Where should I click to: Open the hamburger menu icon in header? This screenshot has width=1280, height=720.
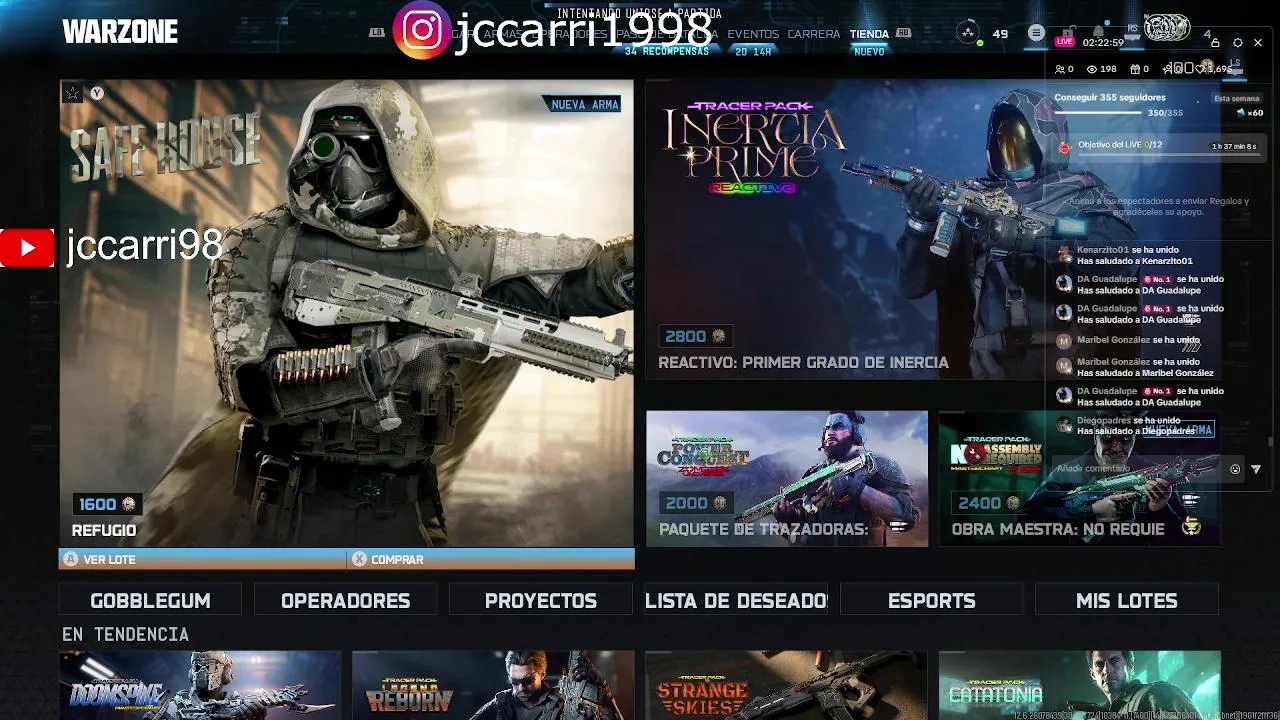click(1036, 33)
